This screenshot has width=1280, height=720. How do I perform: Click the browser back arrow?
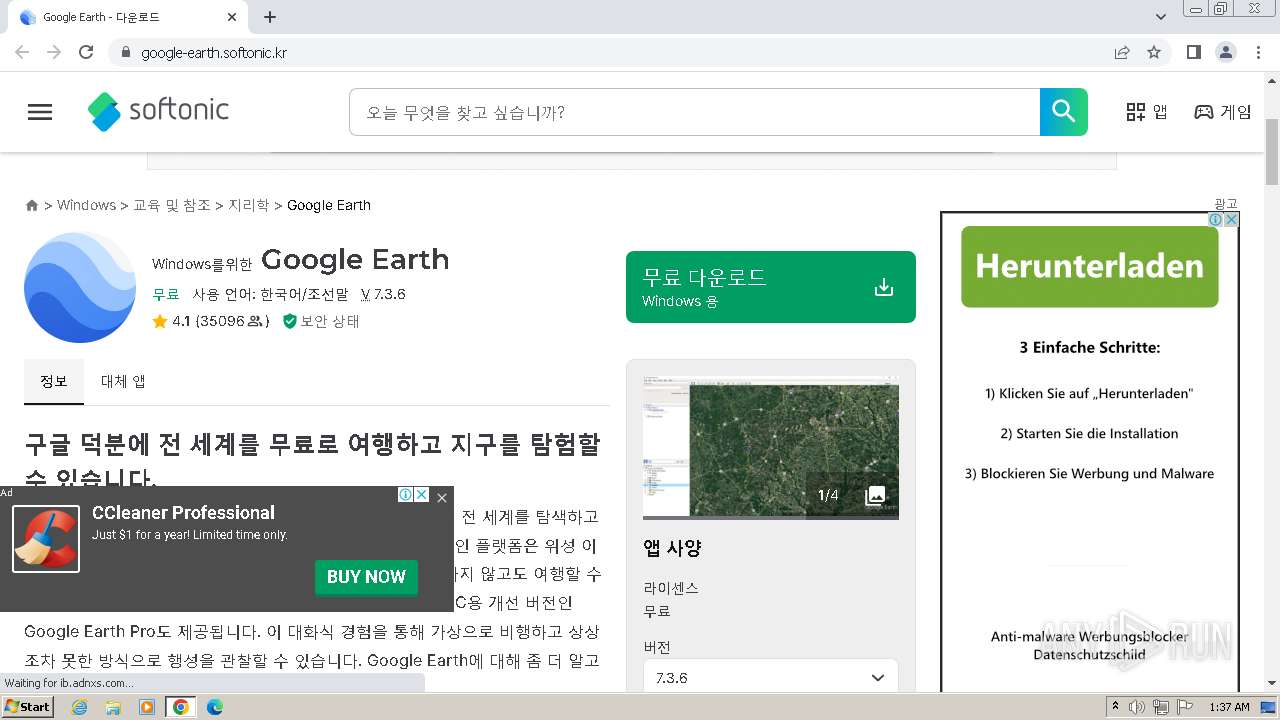click(x=22, y=52)
